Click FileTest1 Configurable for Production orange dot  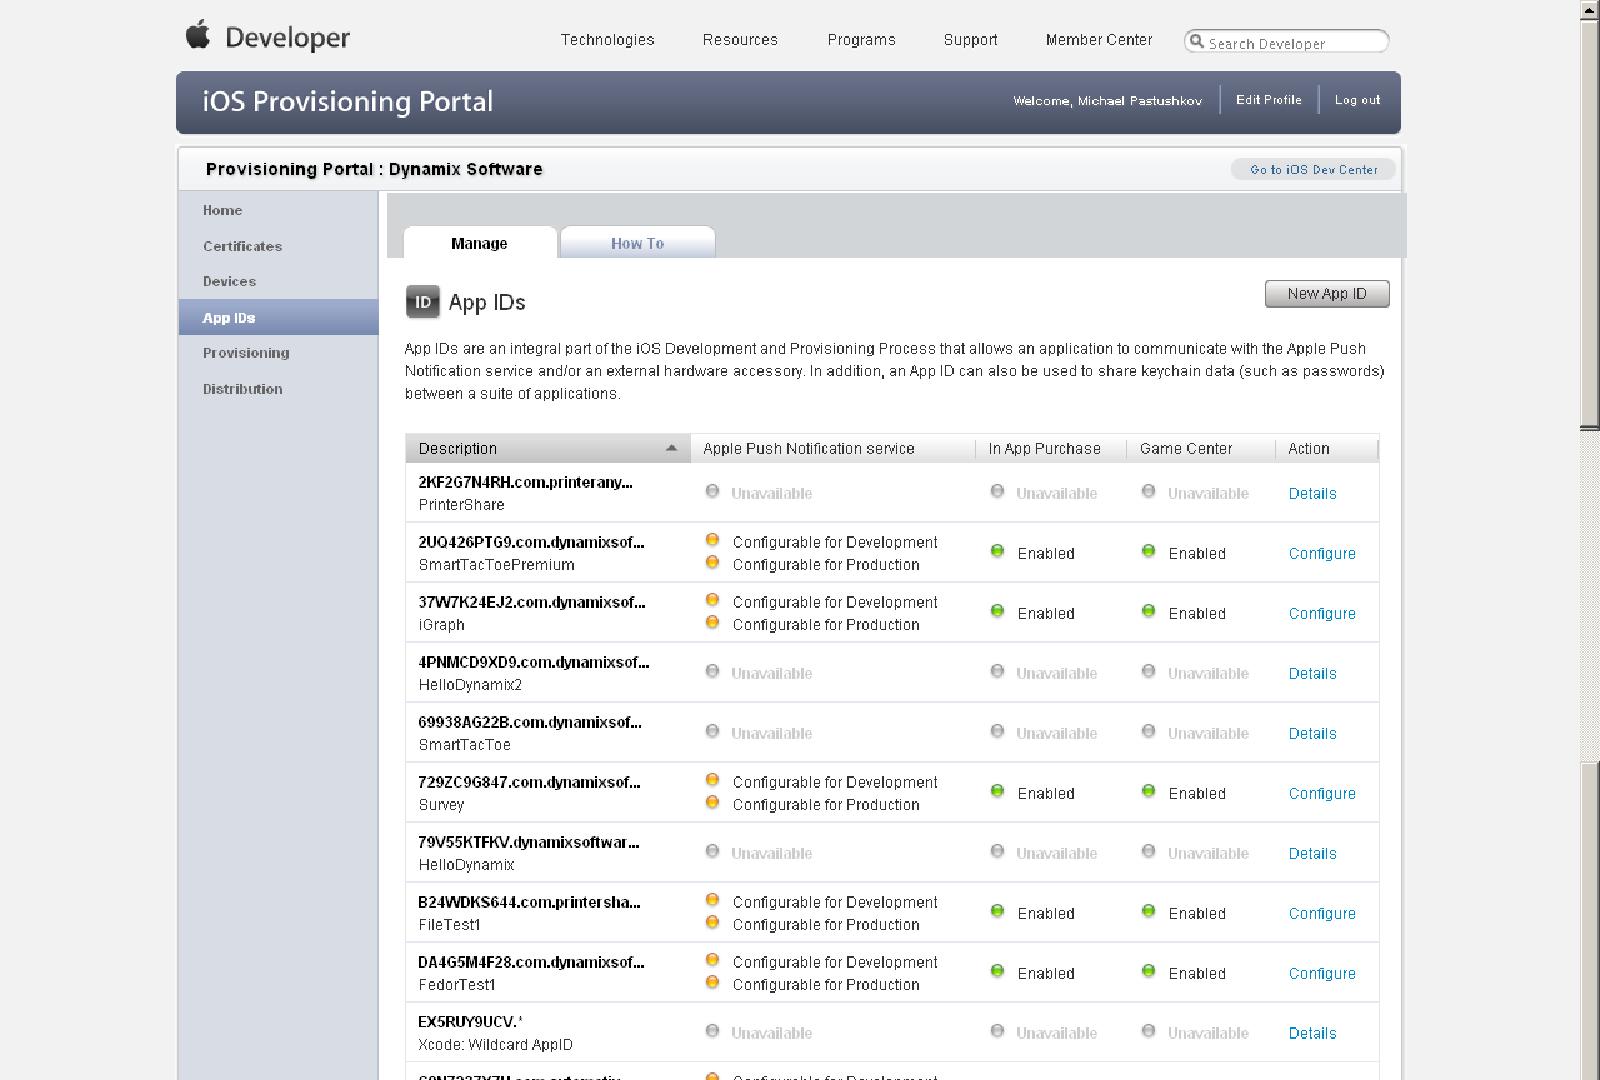click(x=712, y=922)
